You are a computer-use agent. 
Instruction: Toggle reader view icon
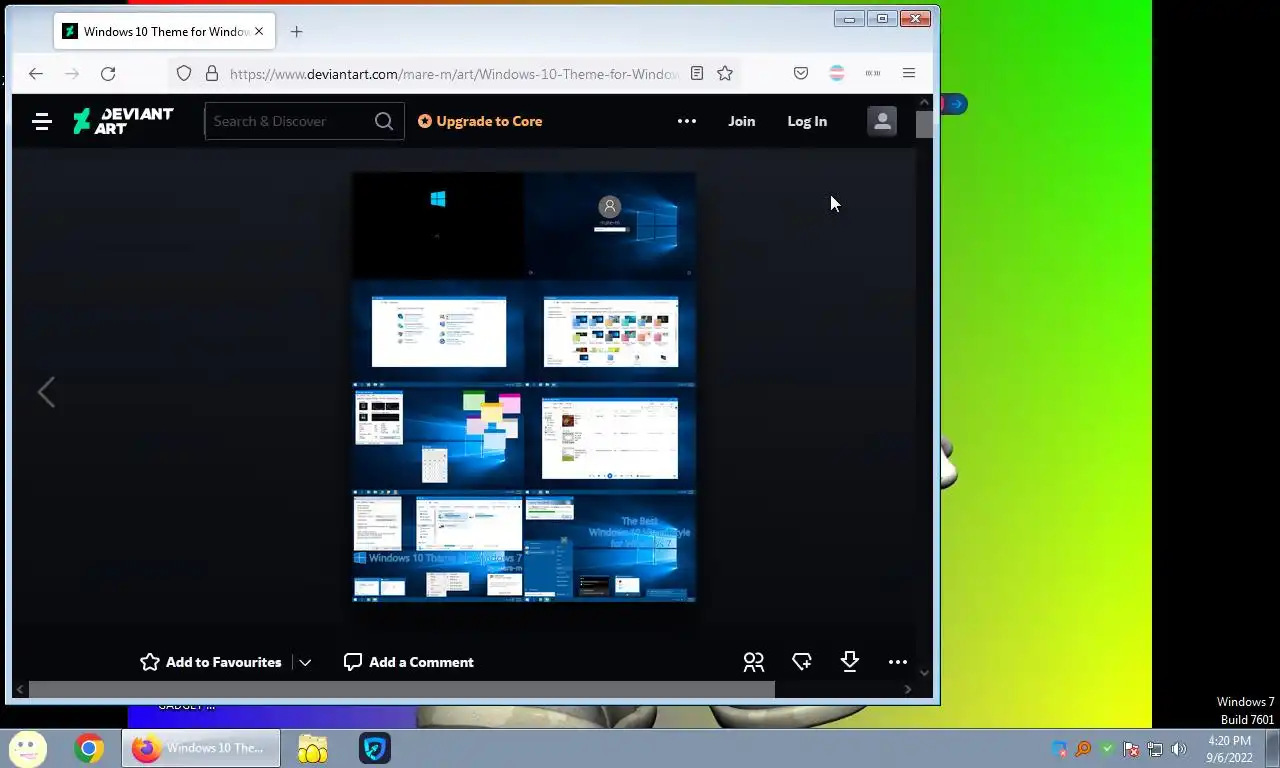(x=697, y=73)
